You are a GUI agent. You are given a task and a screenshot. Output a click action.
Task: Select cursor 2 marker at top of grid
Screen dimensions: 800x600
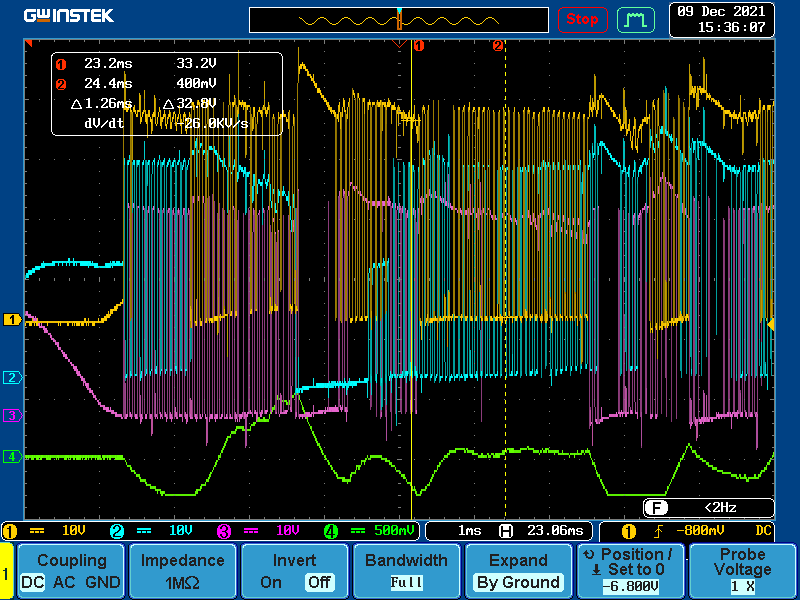pos(497,46)
